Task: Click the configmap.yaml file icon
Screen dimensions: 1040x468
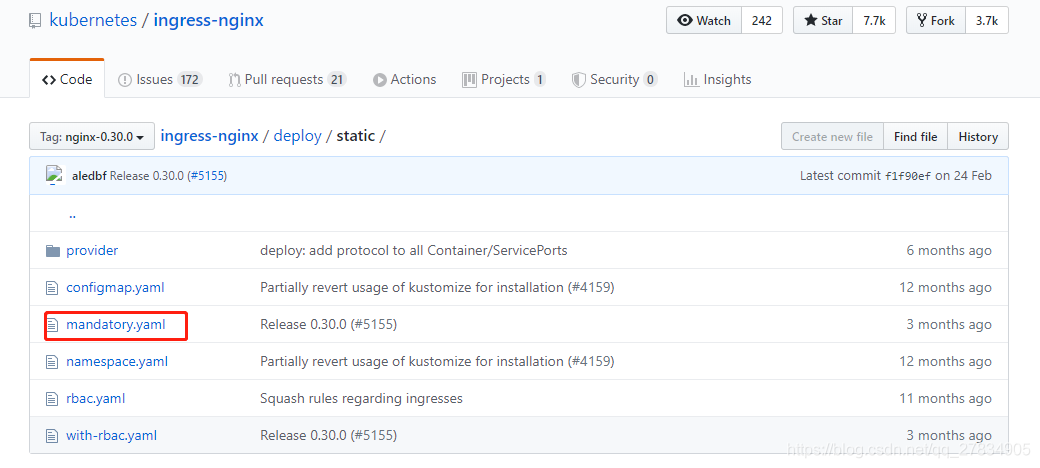Action: tap(52, 288)
